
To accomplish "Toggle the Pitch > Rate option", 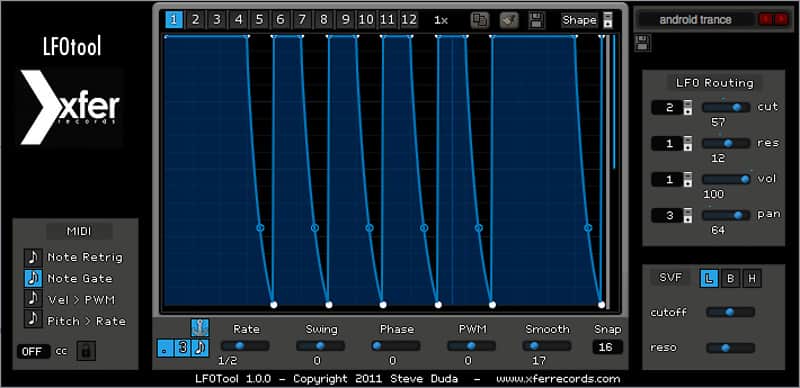I will tap(33, 320).
